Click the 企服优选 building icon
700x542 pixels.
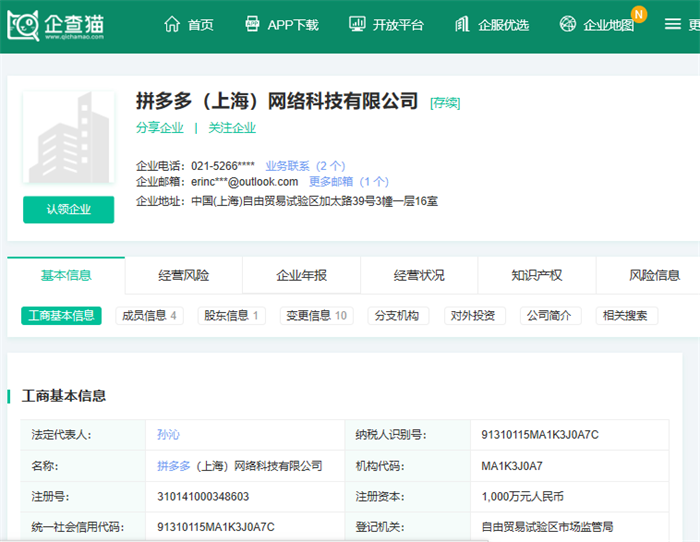pyautogui.click(x=462, y=24)
